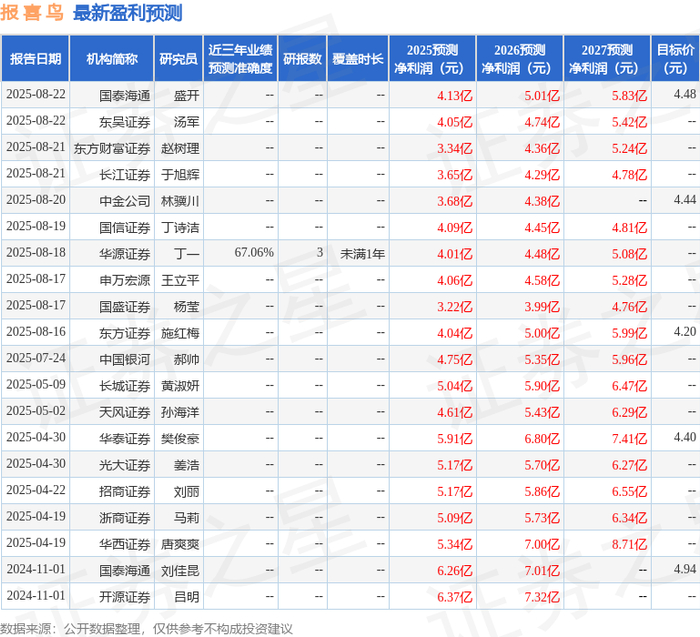Click the 2025-08-18 report date

(x=36, y=253)
